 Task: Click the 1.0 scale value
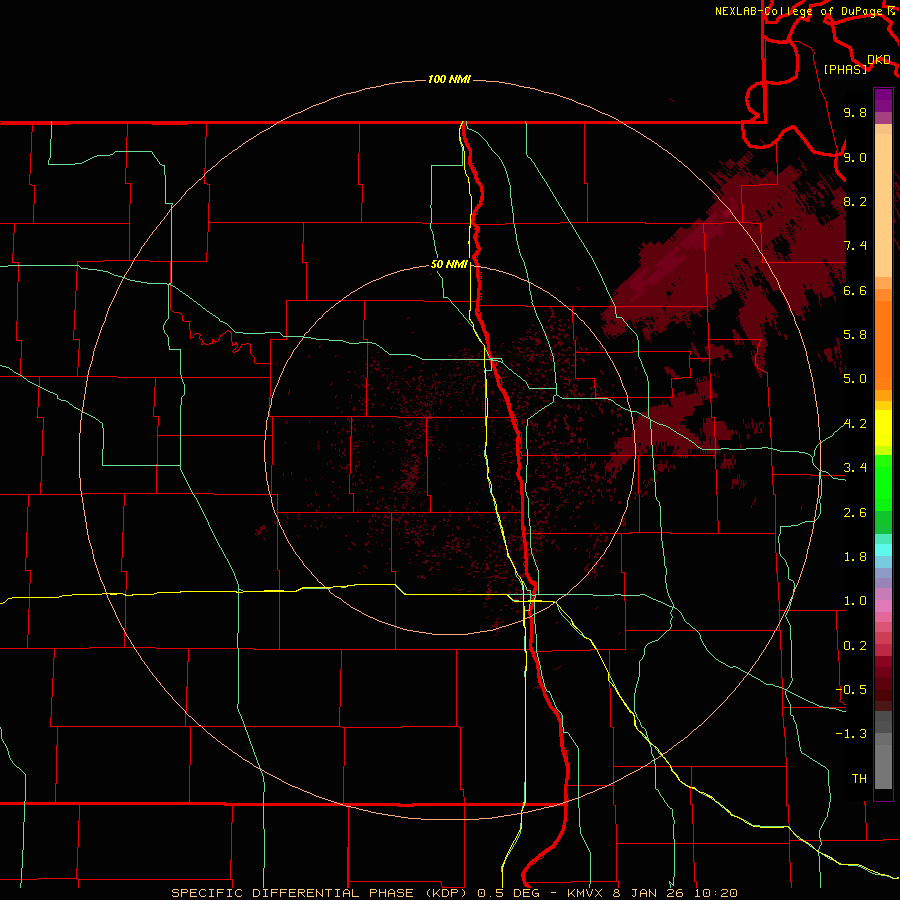pyautogui.click(x=855, y=601)
